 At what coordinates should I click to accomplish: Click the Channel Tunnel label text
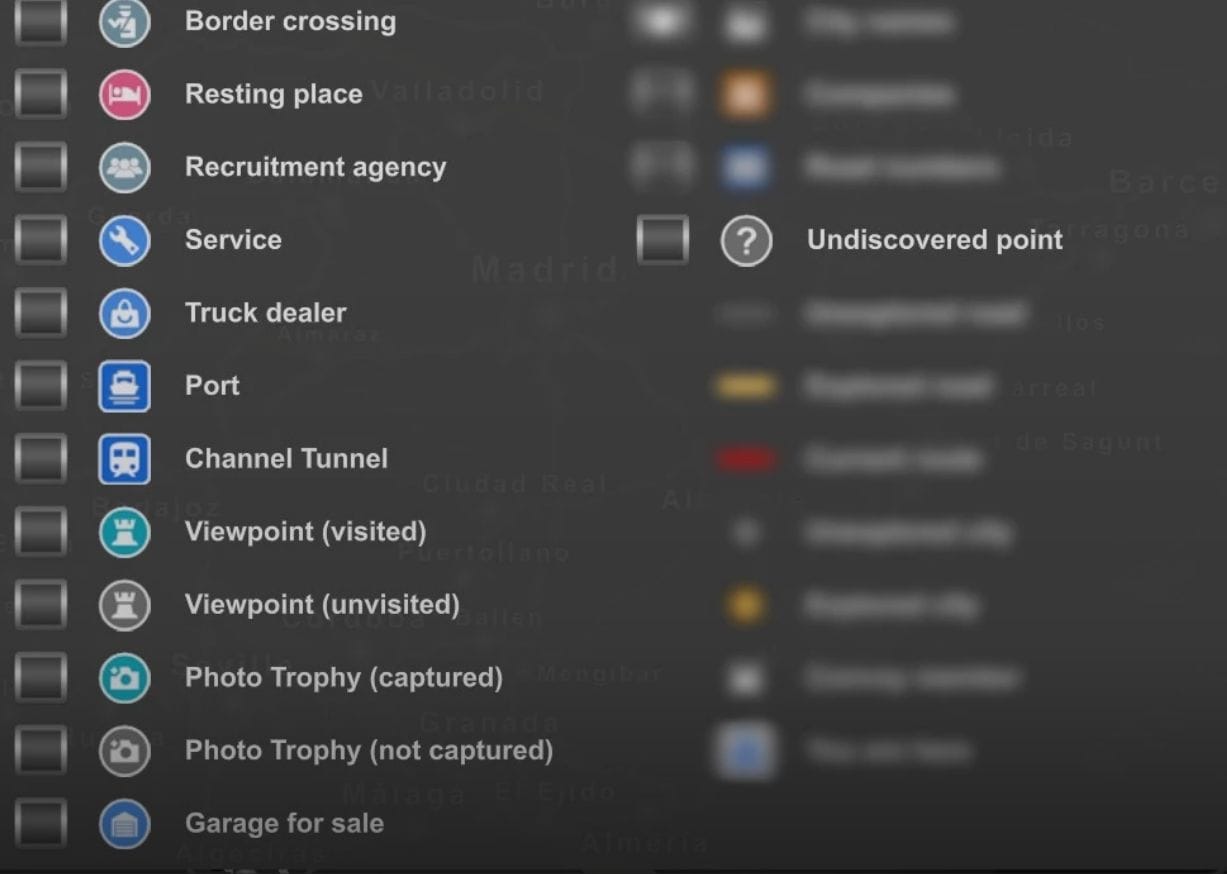(286, 459)
